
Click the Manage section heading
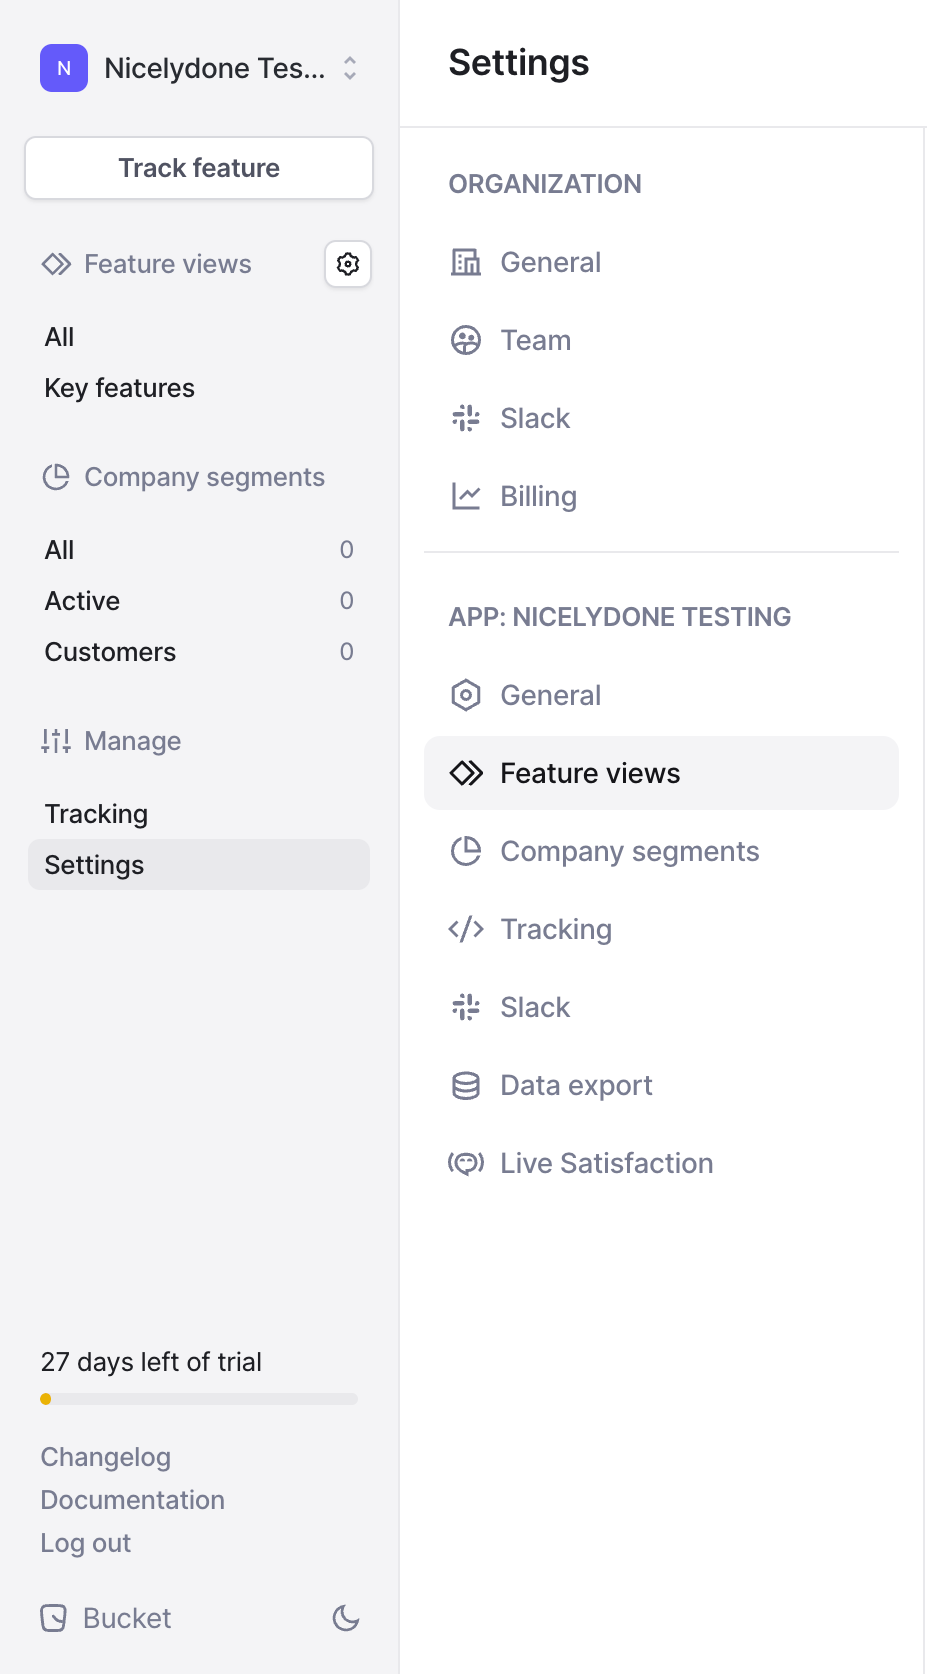click(x=133, y=741)
